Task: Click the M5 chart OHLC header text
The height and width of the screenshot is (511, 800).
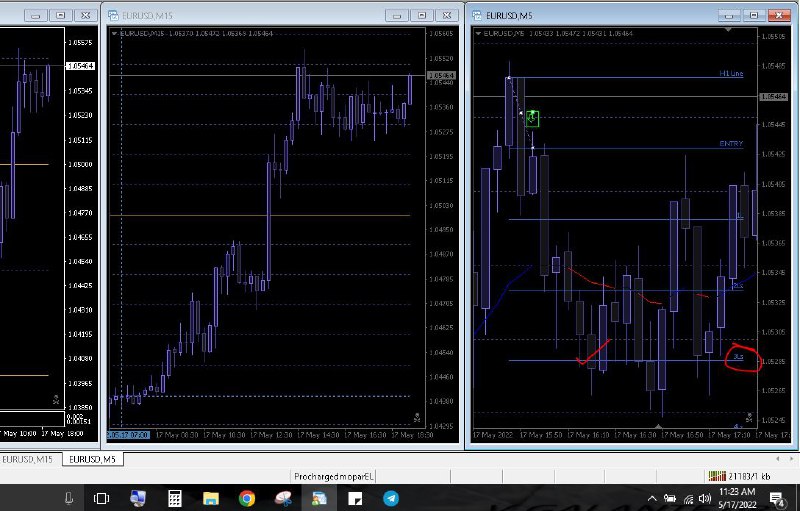Action: tap(558, 34)
